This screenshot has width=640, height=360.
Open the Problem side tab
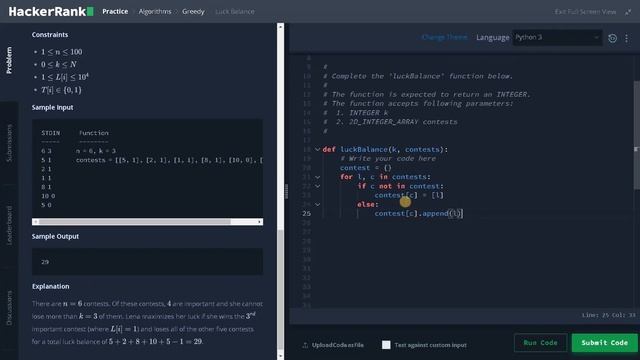(9, 60)
